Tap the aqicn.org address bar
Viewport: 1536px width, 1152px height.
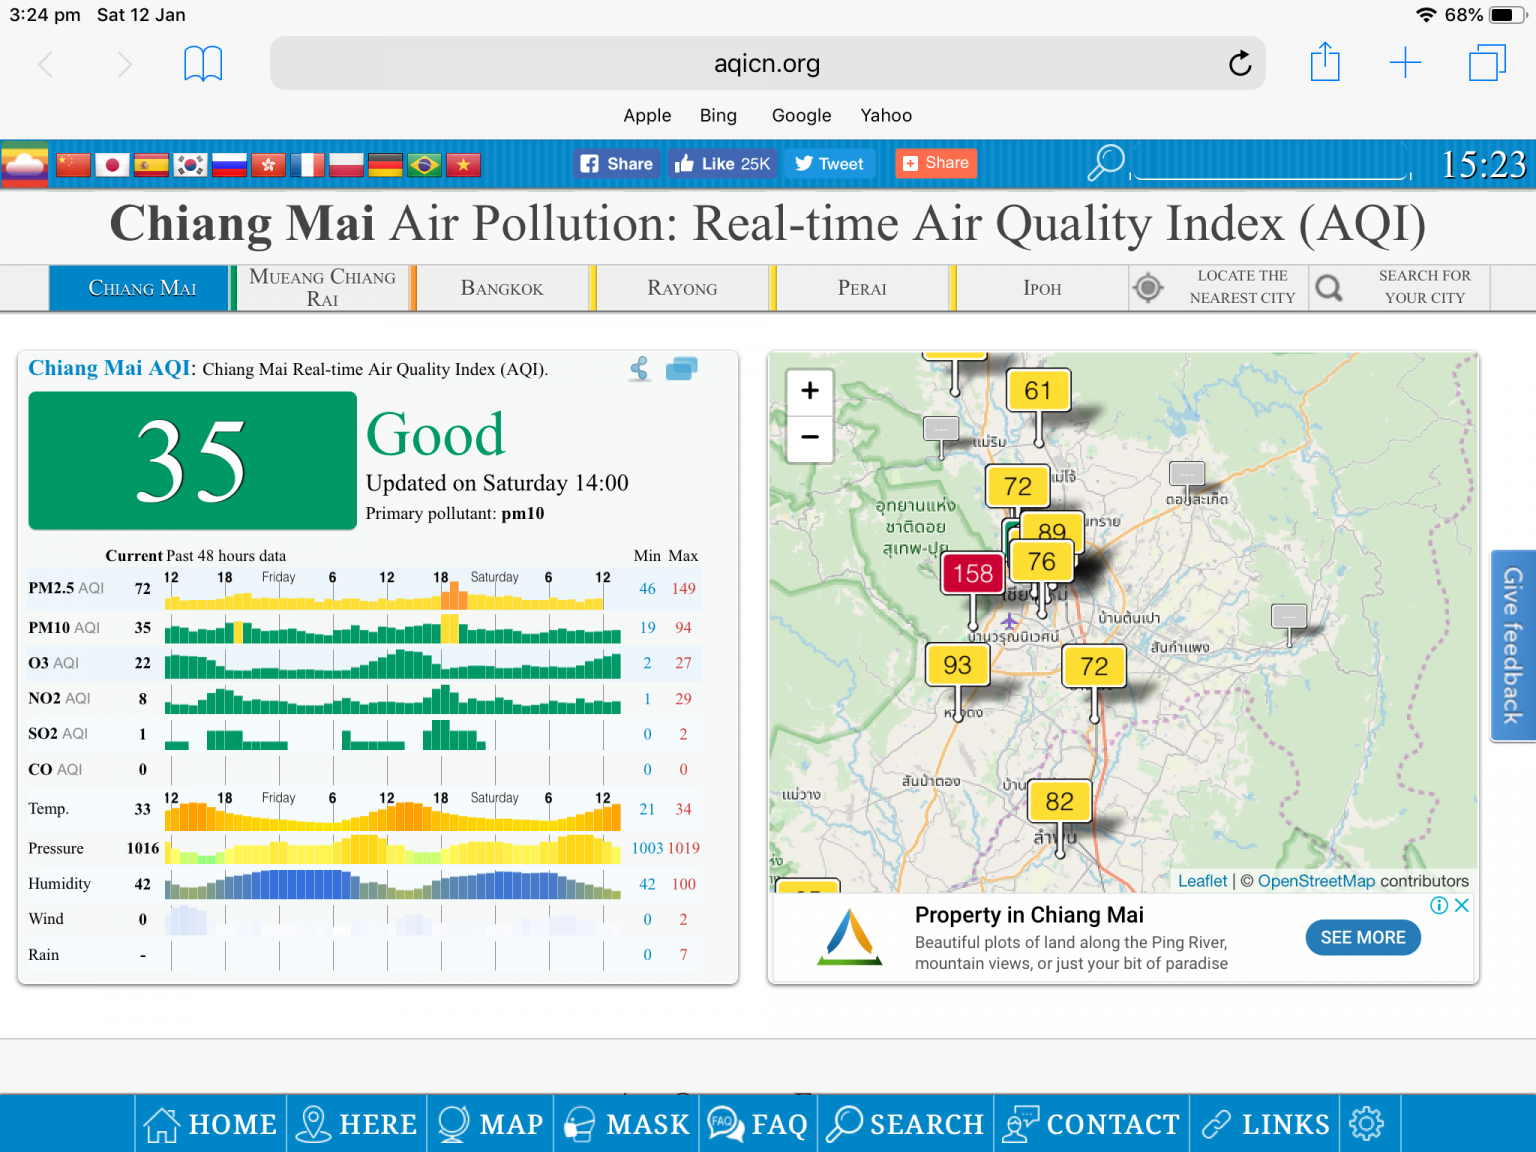[x=767, y=64]
